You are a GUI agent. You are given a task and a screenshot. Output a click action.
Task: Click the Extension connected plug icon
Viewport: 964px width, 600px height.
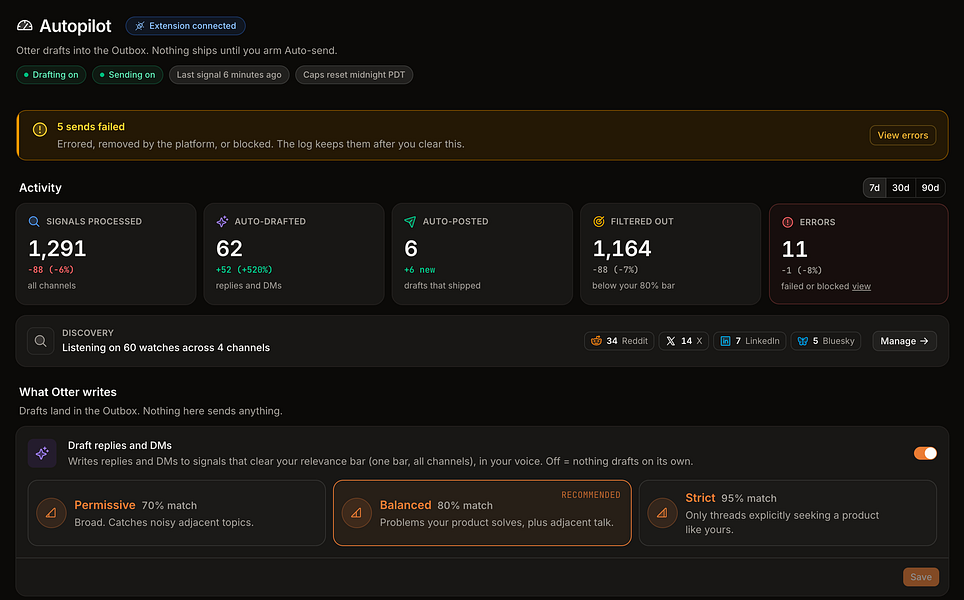(140, 26)
